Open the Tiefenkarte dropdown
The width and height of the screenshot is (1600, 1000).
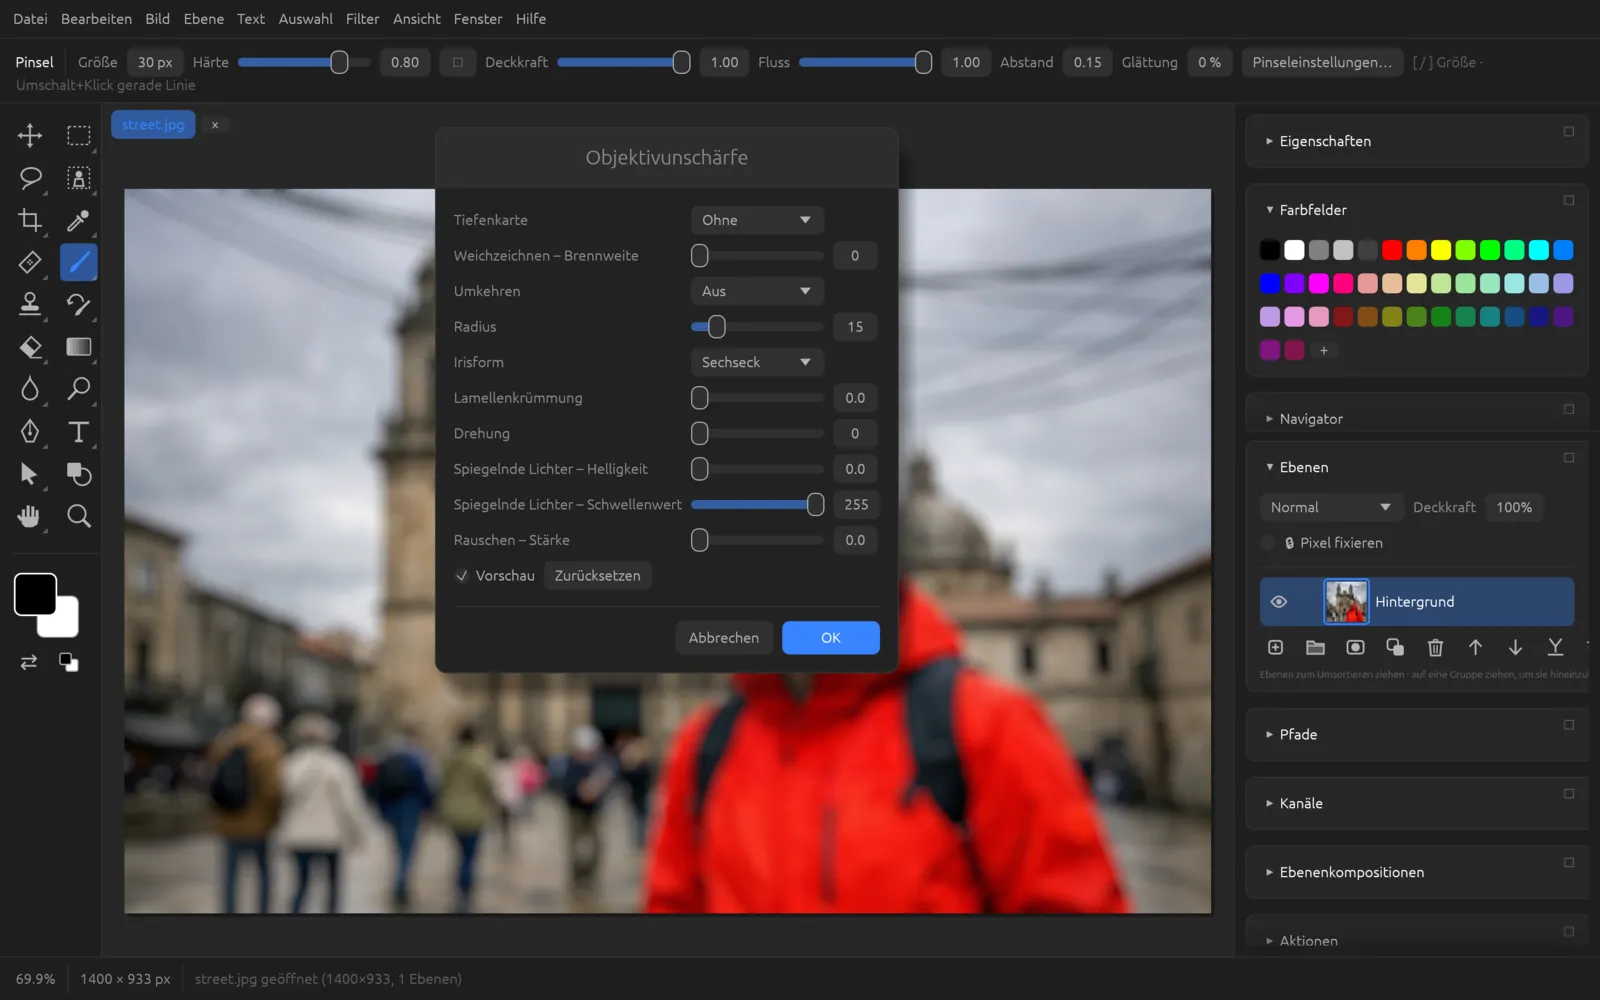point(757,220)
